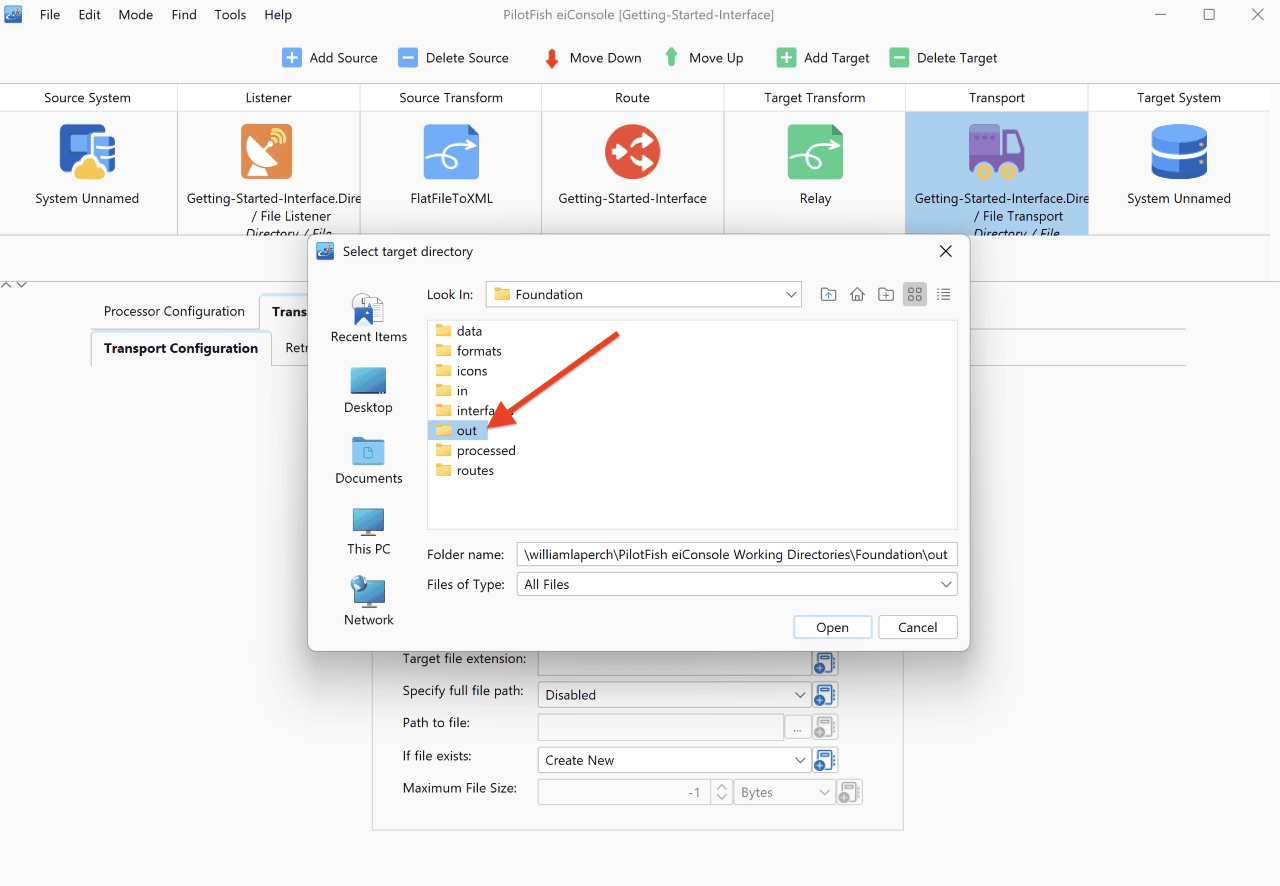Click the Folder name input field
Viewport: 1280px width, 886px height.
coord(738,554)
